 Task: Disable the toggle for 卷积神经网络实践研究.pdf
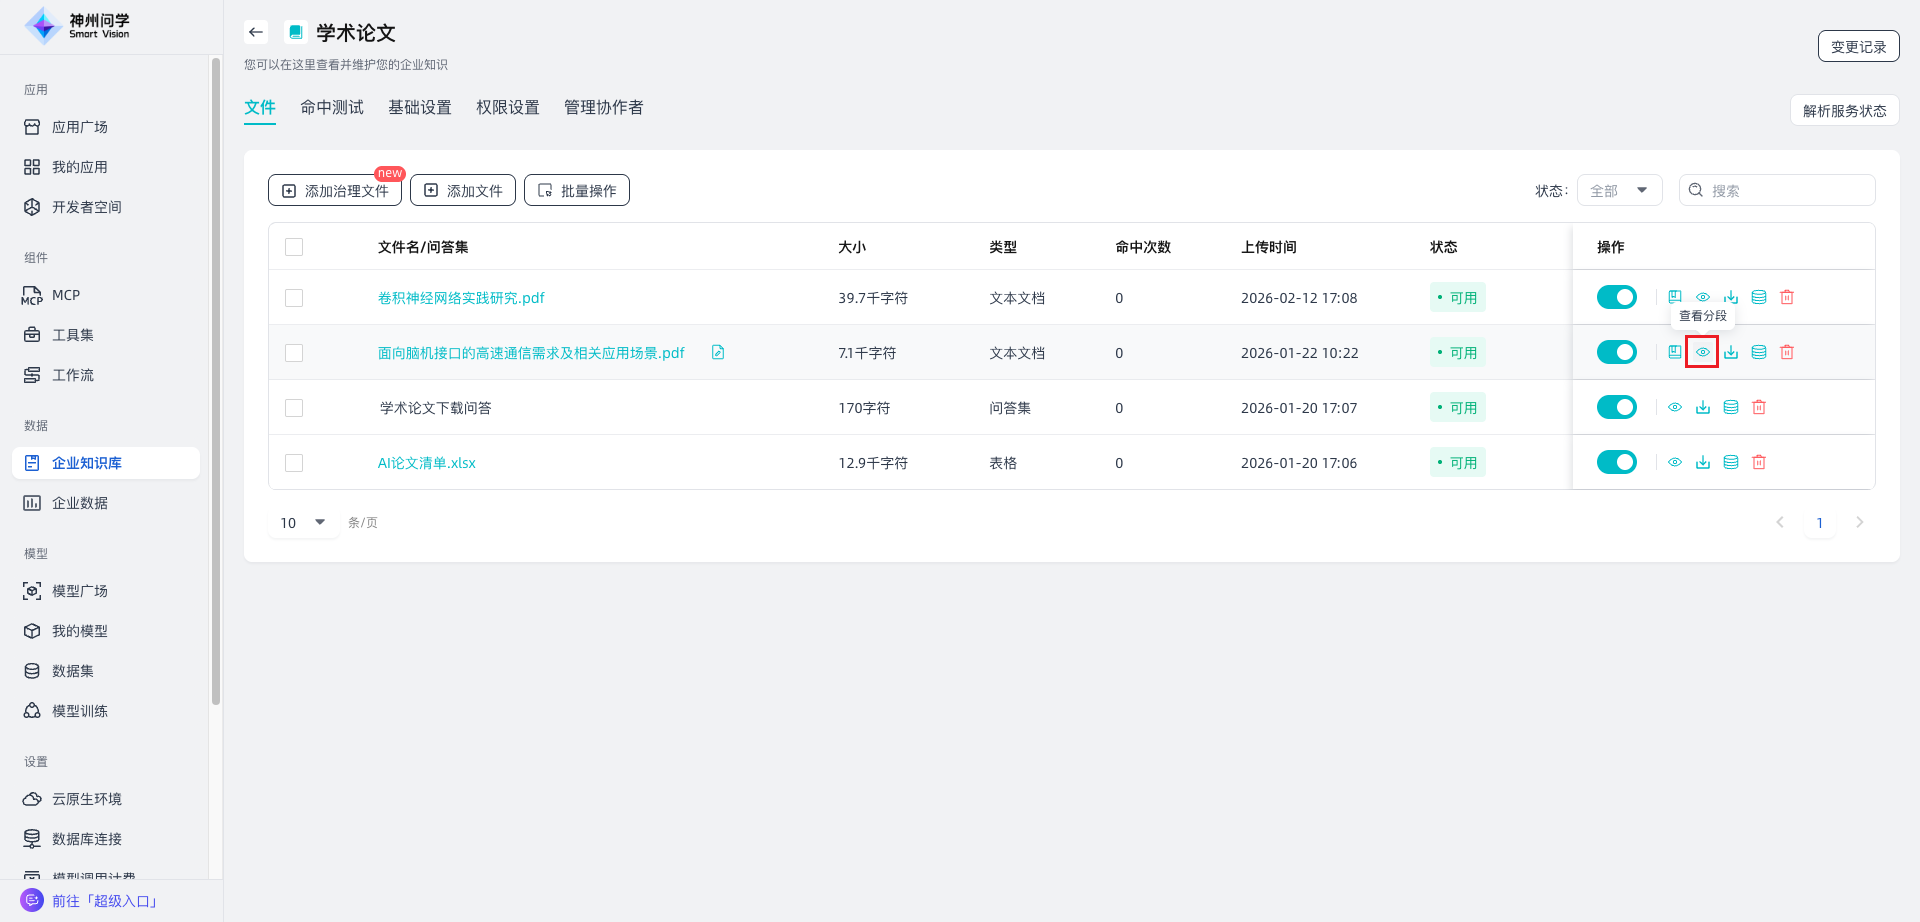tap(1616, 297)
